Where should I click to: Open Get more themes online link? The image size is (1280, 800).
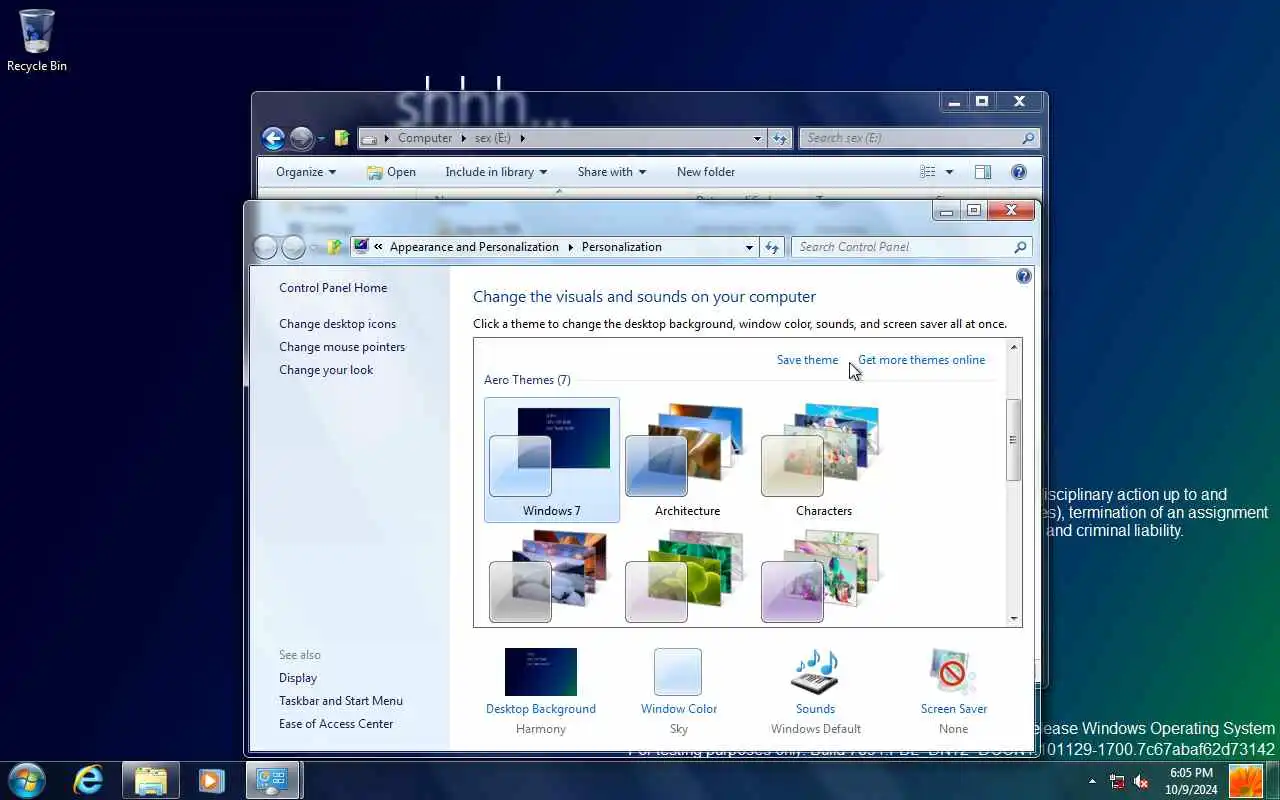coord(921,360)
